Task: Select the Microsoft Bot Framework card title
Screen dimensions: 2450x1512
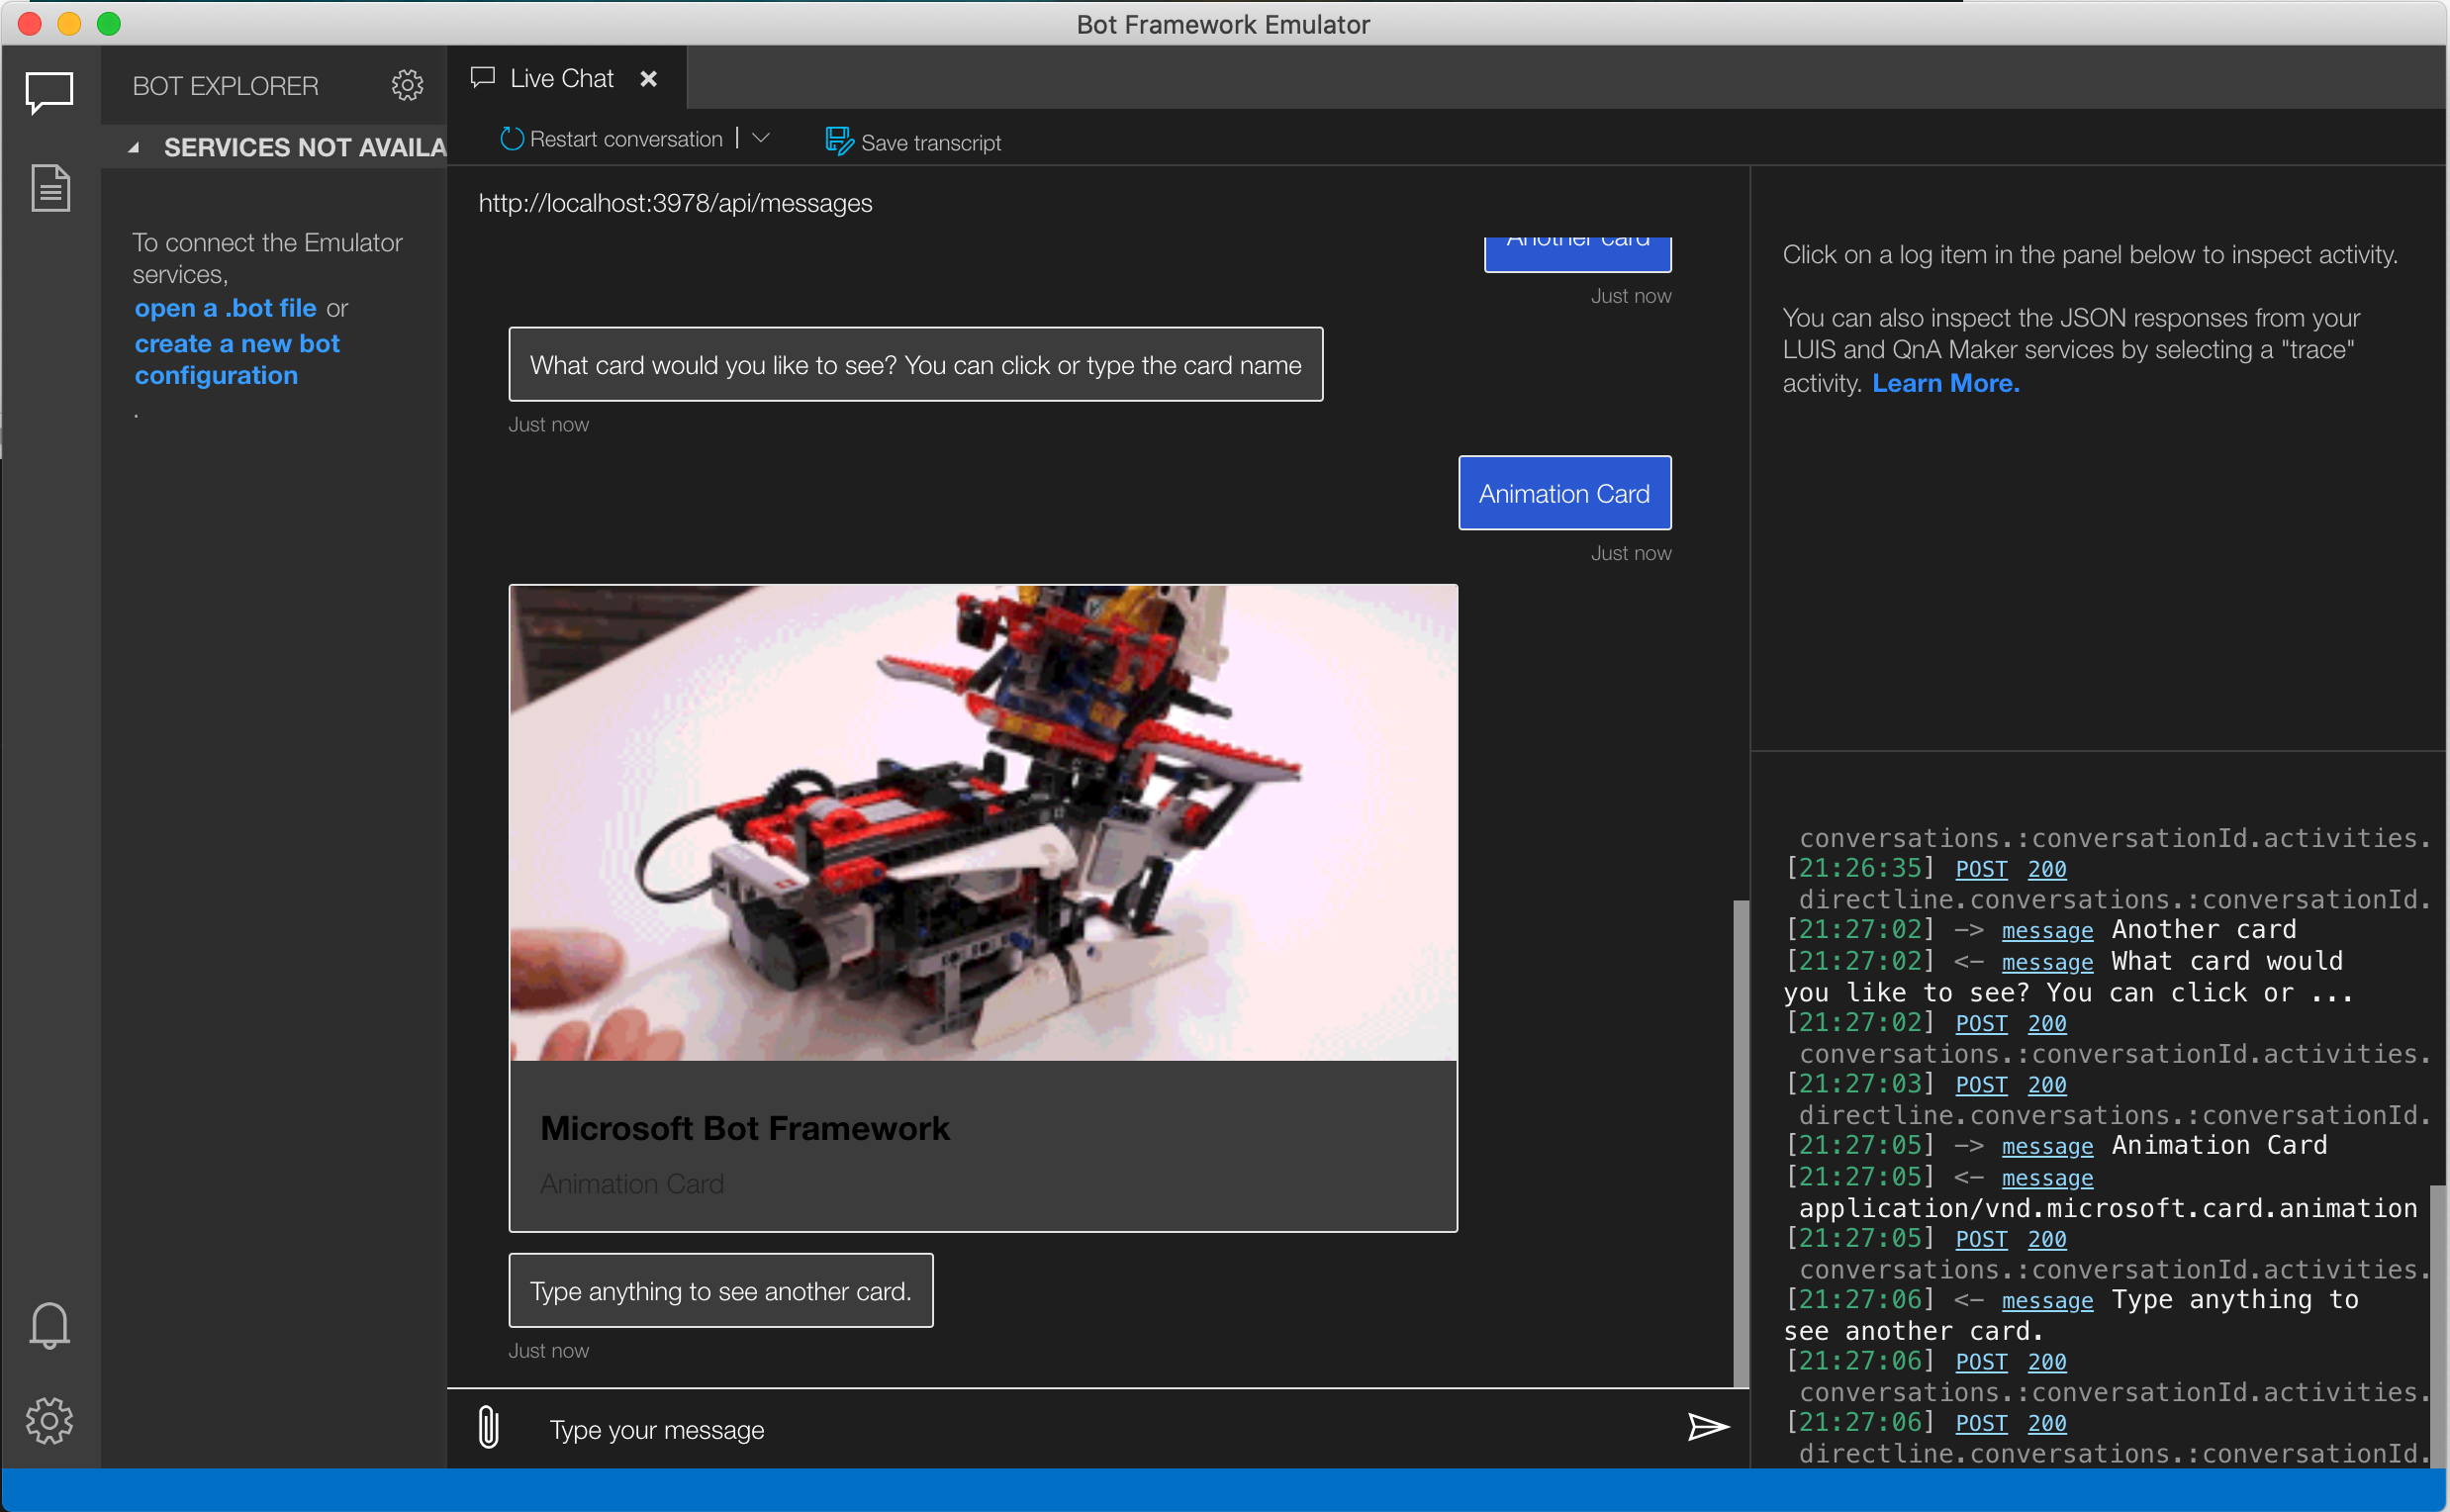Action: 745,1128
